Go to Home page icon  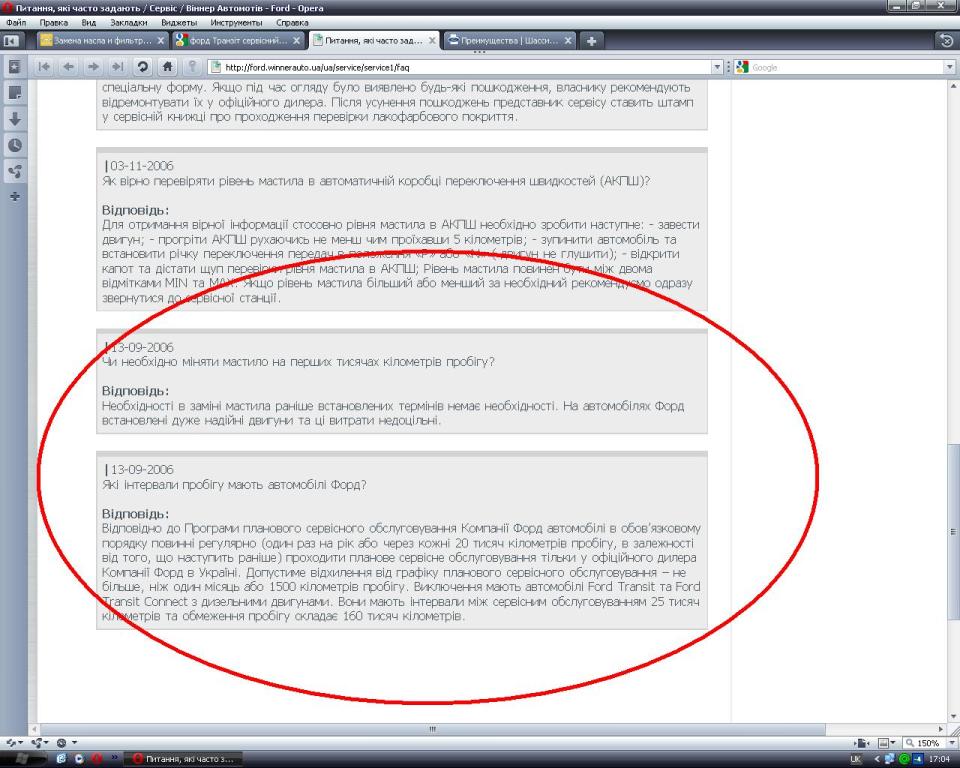click(166, 67)
